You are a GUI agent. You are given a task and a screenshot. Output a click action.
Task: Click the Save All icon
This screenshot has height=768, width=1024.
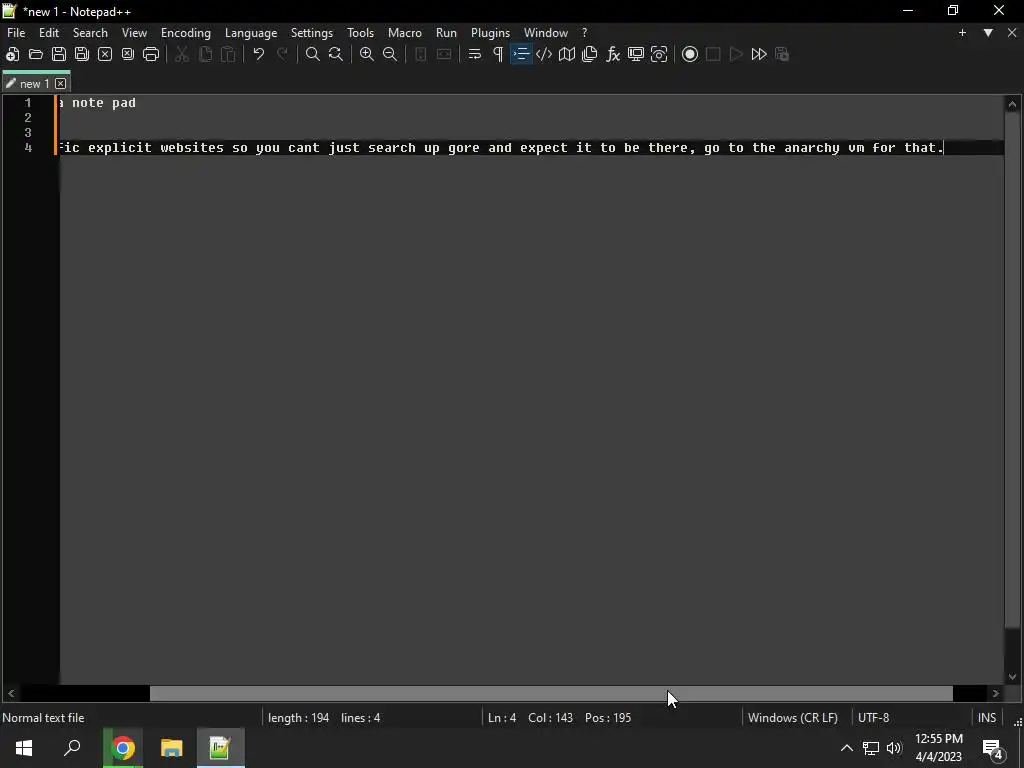click(82, 54)
